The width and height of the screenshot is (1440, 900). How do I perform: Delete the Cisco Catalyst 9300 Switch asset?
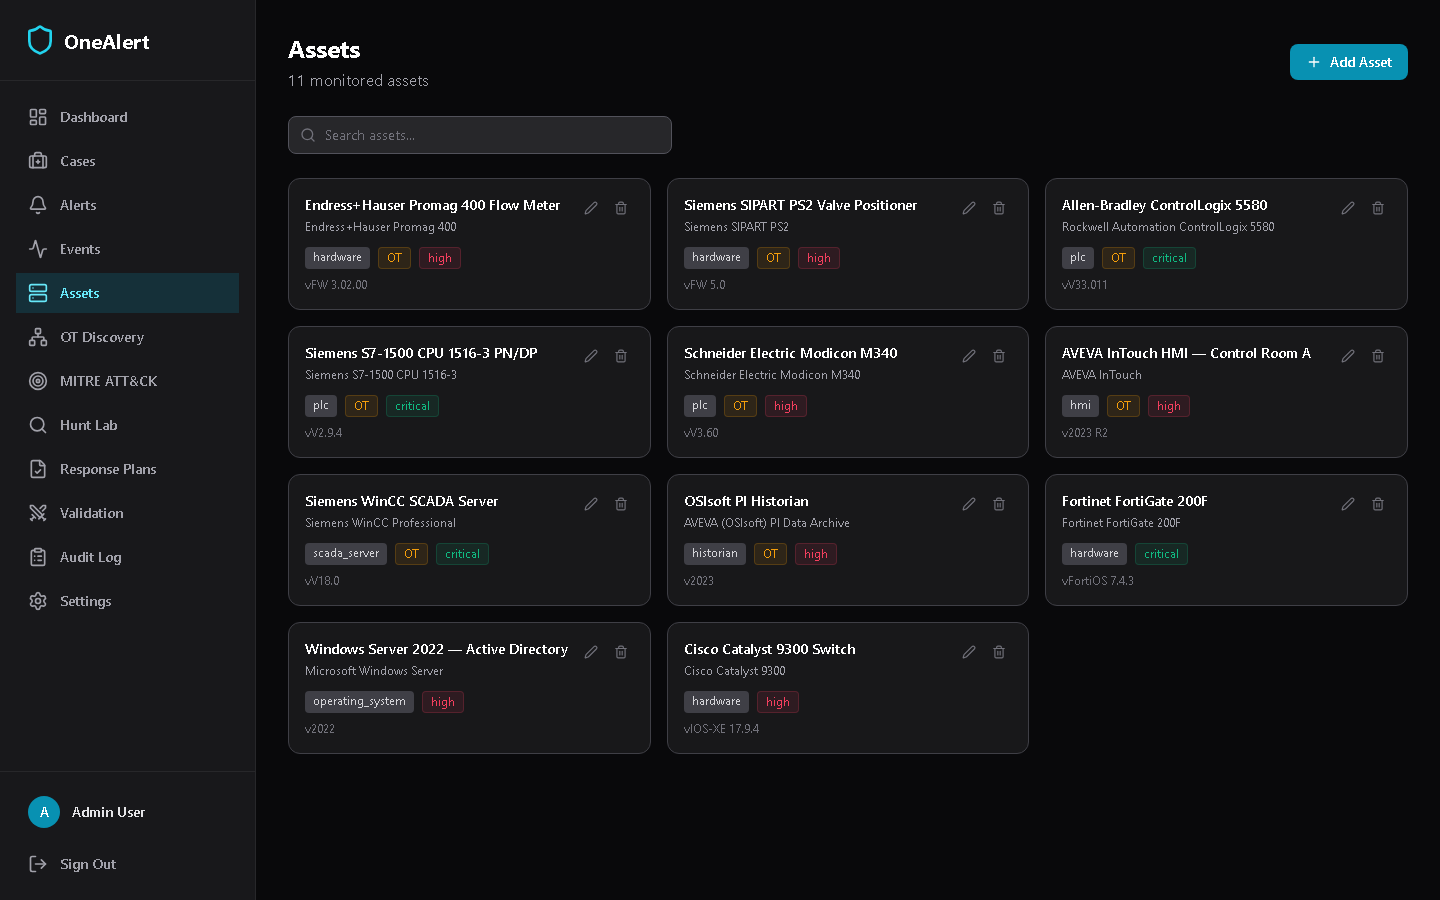click(999, 652)
